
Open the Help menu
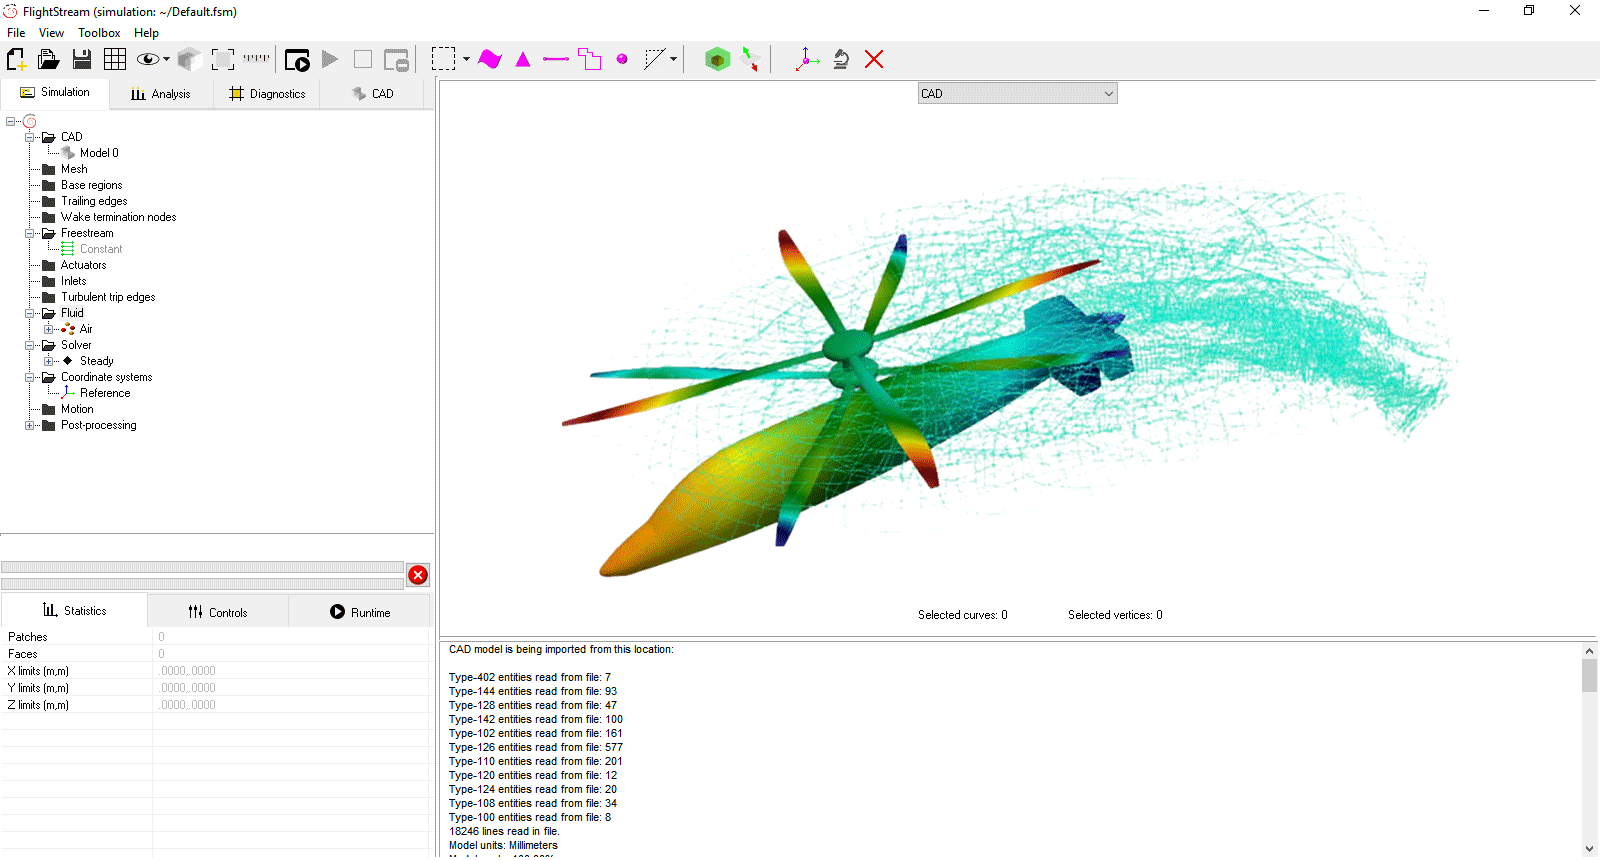(x=146, y=33)
